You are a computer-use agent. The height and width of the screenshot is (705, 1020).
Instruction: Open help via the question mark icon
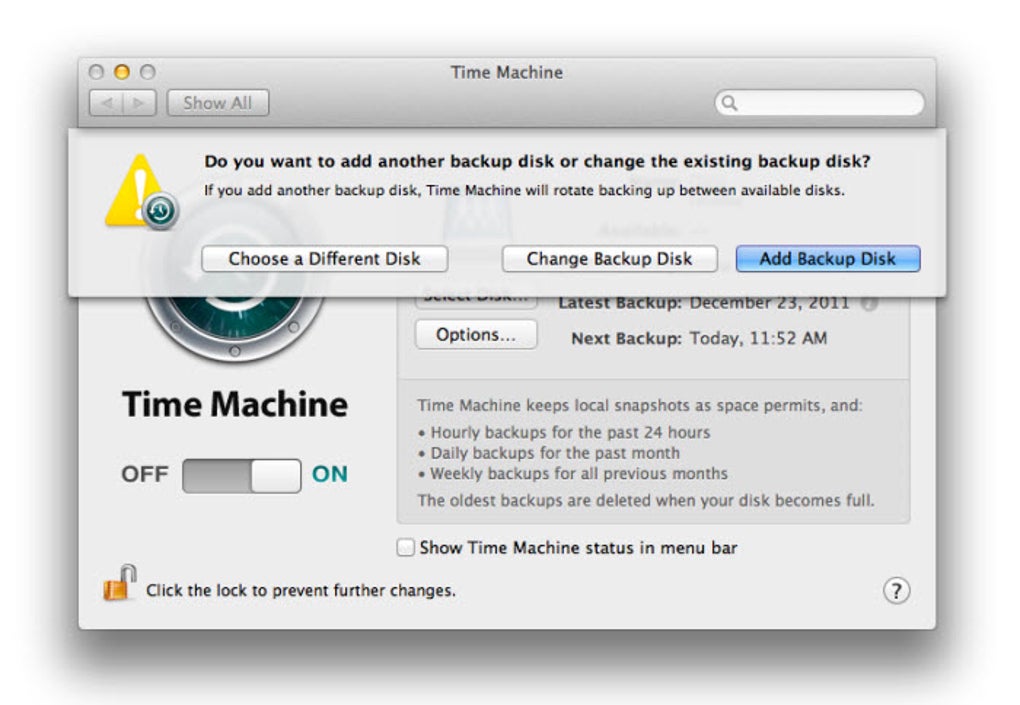pos(897,591)
